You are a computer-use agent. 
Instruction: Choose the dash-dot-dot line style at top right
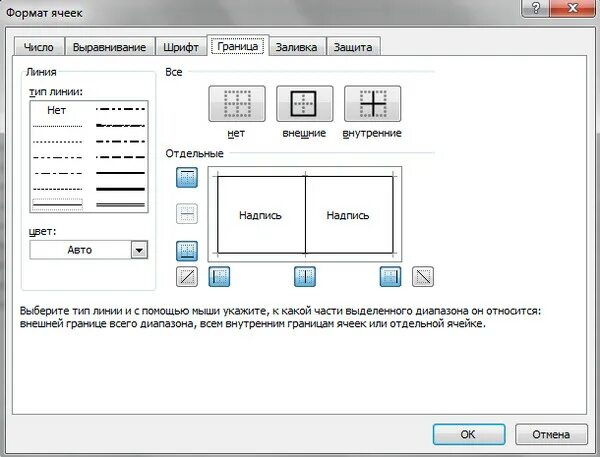tap(121, 109)
